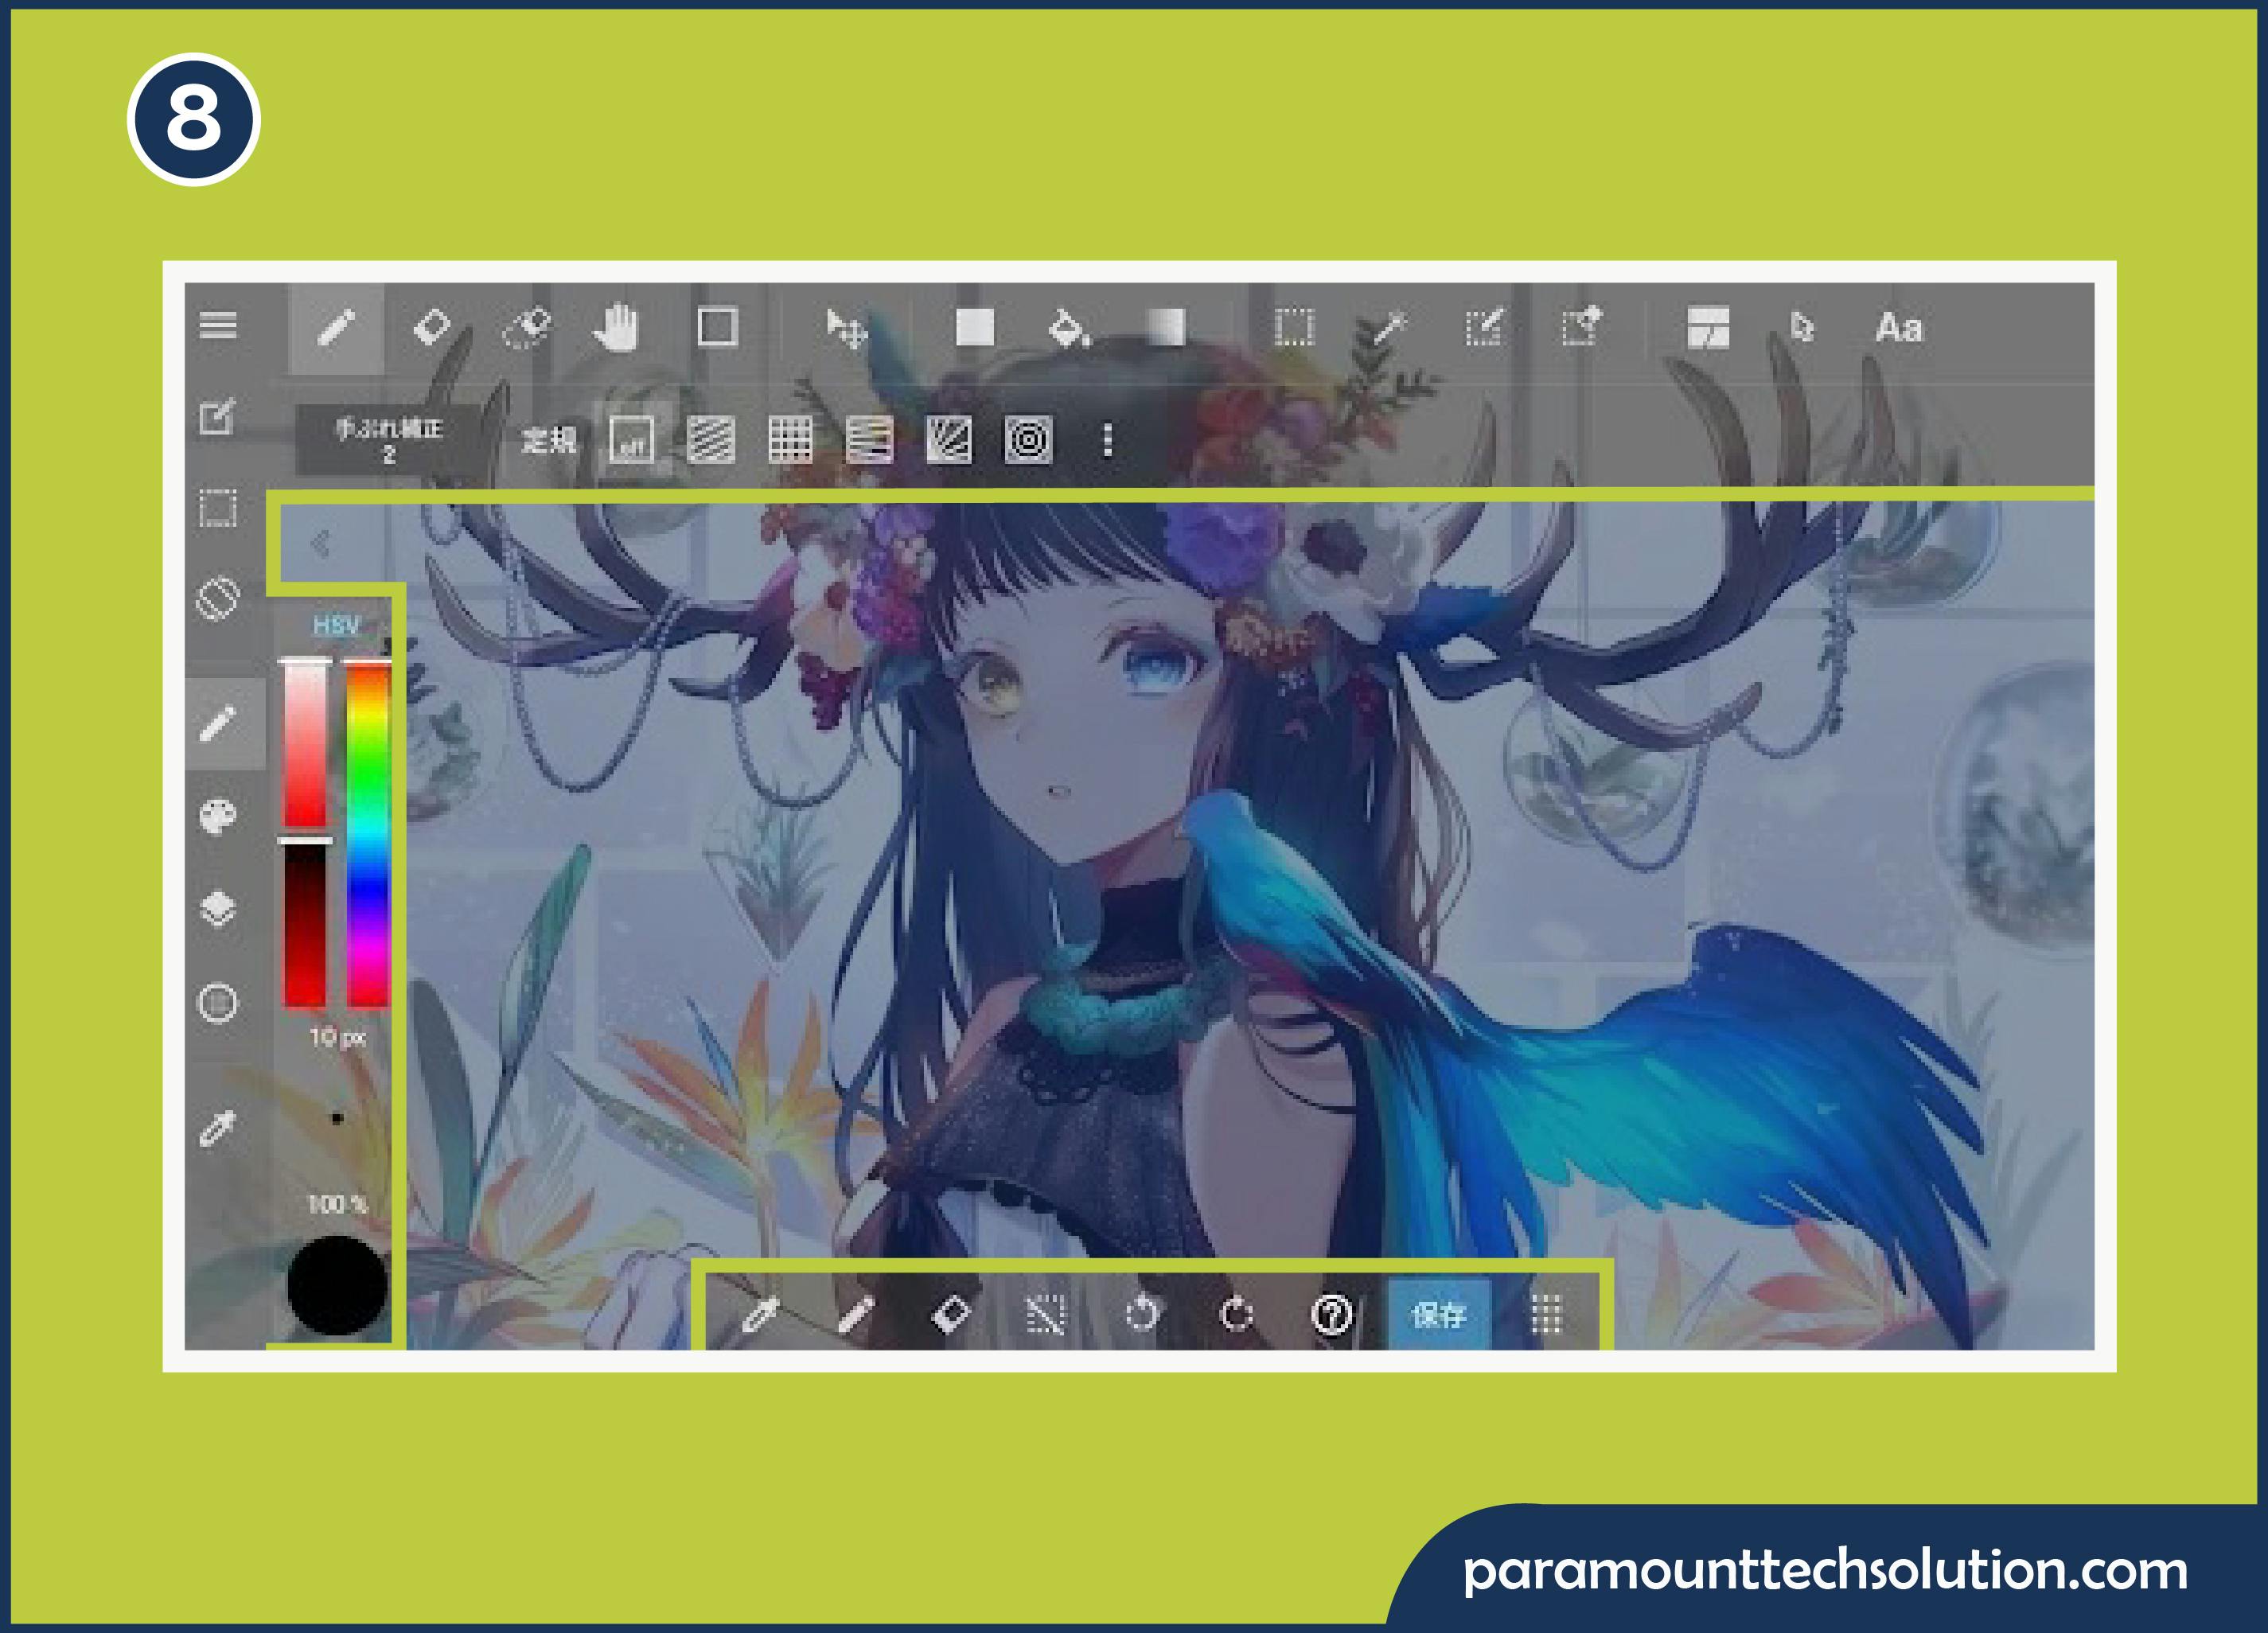Image resolution: width=2268 pixels, height=1633 pixels.
Task: Click the rotate canvas sidebar icon
Action: 218,599
